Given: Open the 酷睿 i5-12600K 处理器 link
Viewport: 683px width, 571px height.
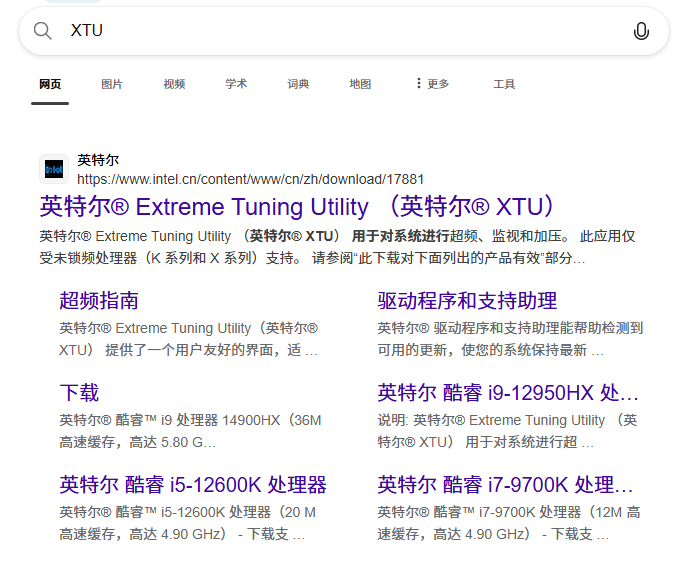Looking at the screenshot, I should coord(193,485).
